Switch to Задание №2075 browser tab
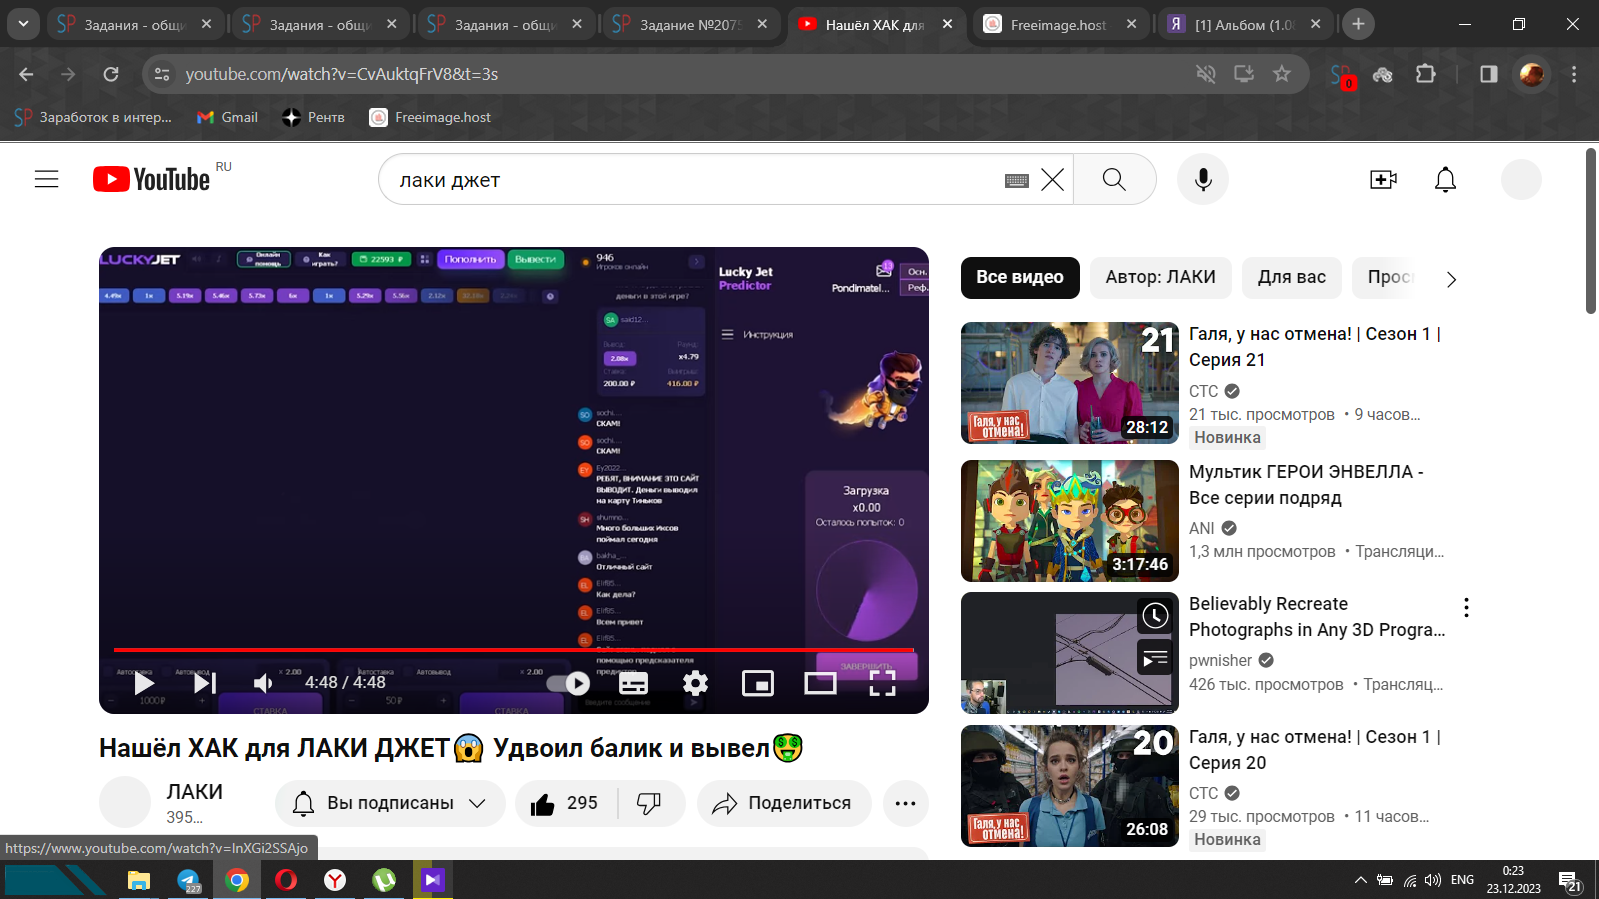This screenshot has height=899, width=1599. 690,24
